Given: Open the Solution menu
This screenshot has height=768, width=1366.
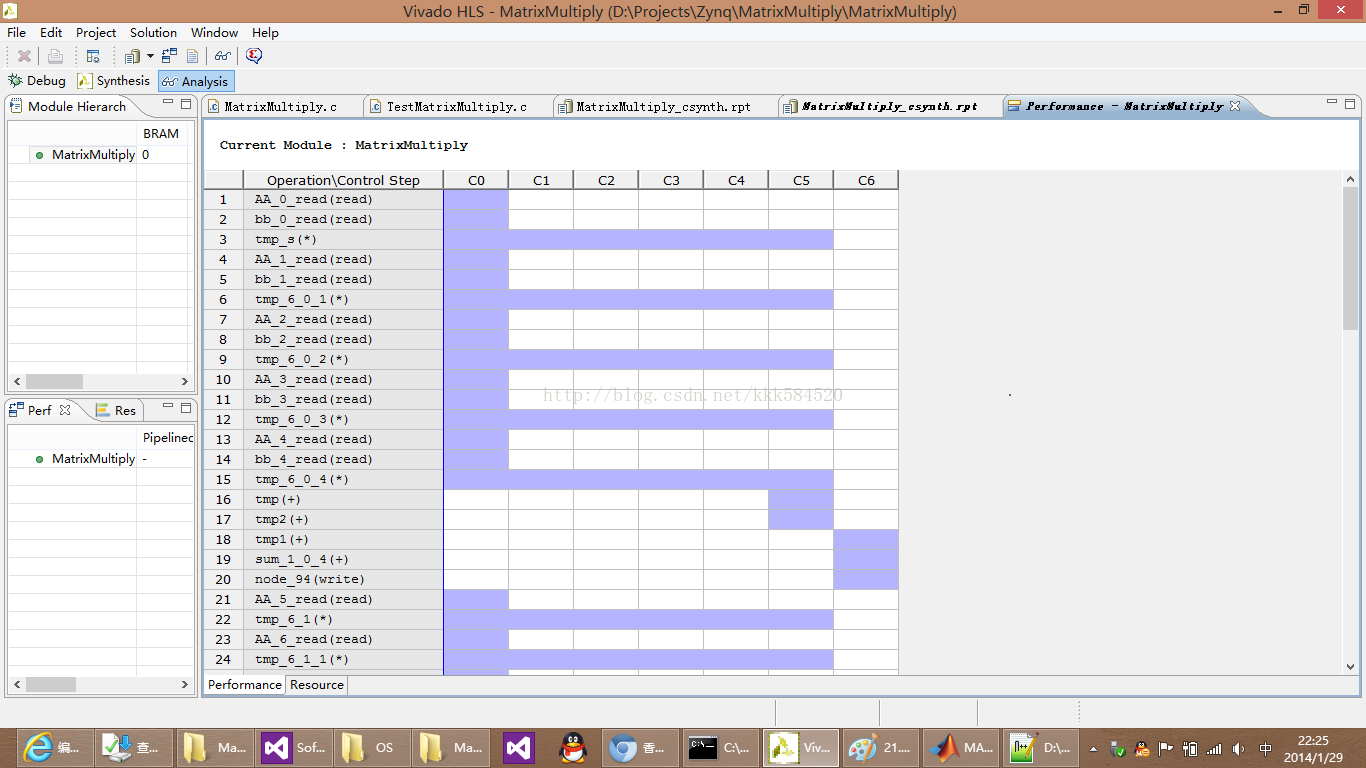Looking at the screenshot, I should (153, 33).
